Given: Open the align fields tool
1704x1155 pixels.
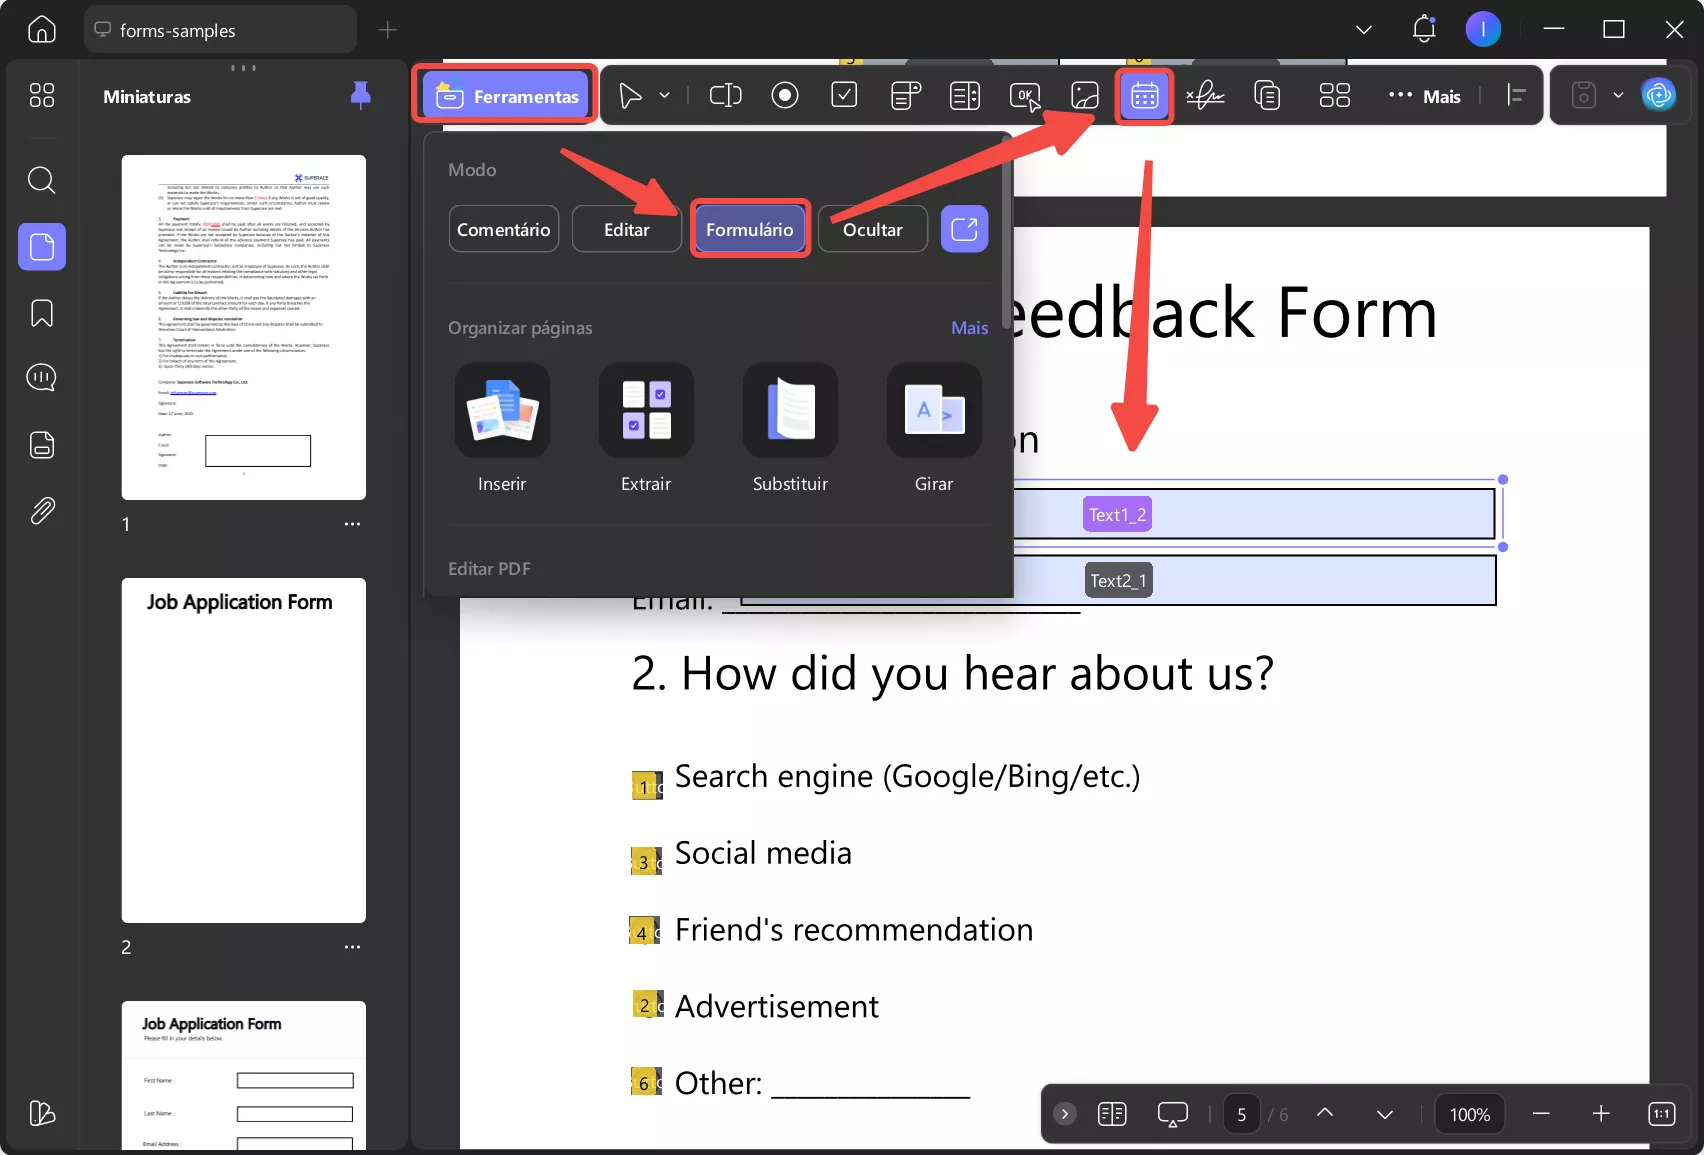Looking at the screenshot, I should click(x=1517, y=96).
